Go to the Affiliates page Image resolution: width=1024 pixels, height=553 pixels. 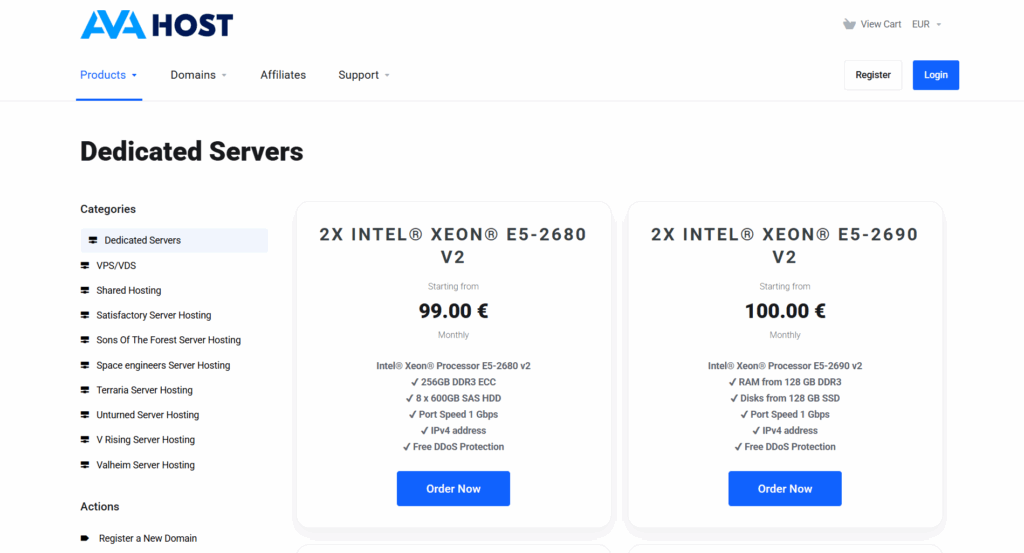[283, 75]
